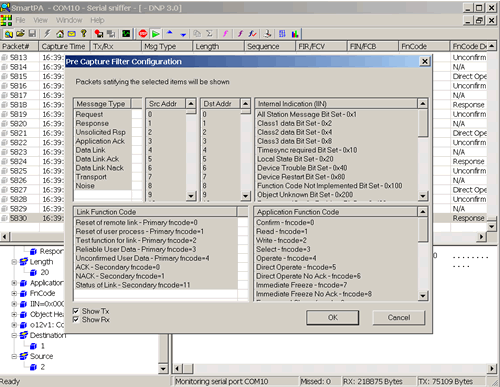This screenshot has width=500, height=387.
Task: Click the joystick-like device toolbar icon
Action: click(267, 34)
